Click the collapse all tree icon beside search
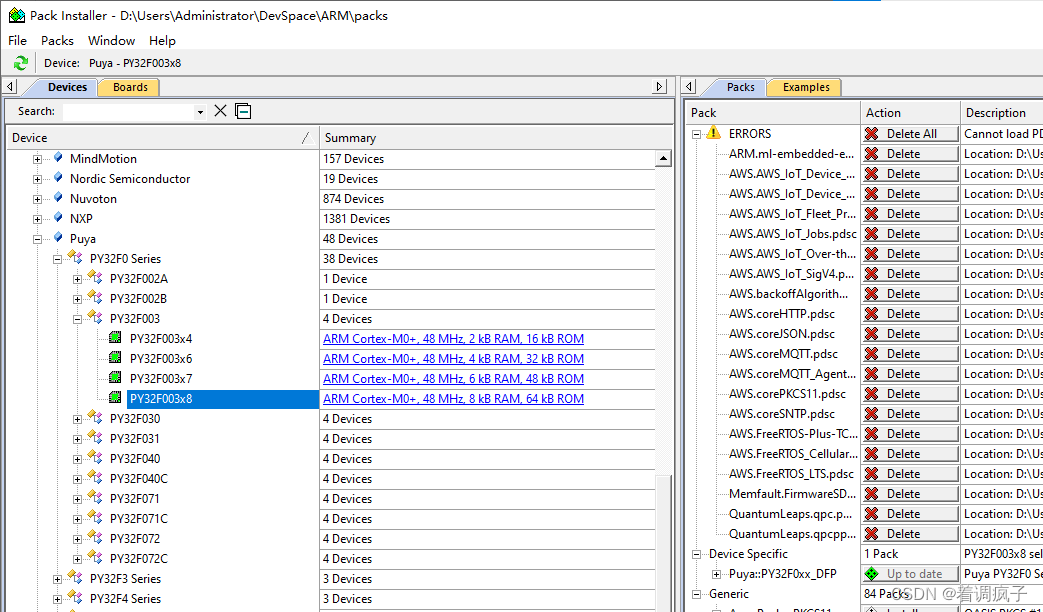Viewport: 1043px width, 612px height. 243,111
